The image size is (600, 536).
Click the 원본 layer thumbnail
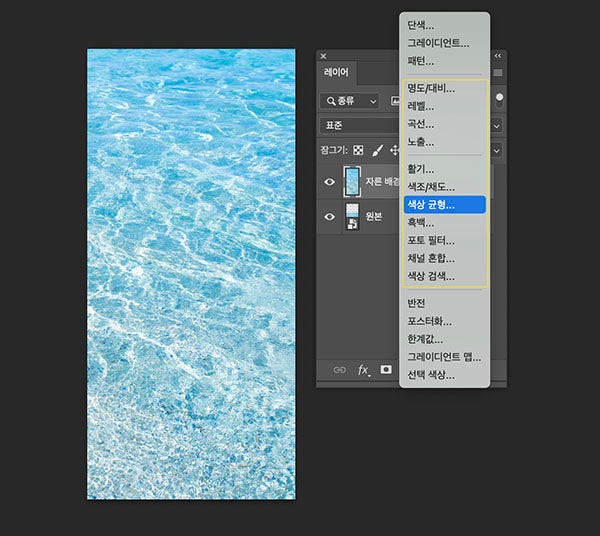point(353,216)
